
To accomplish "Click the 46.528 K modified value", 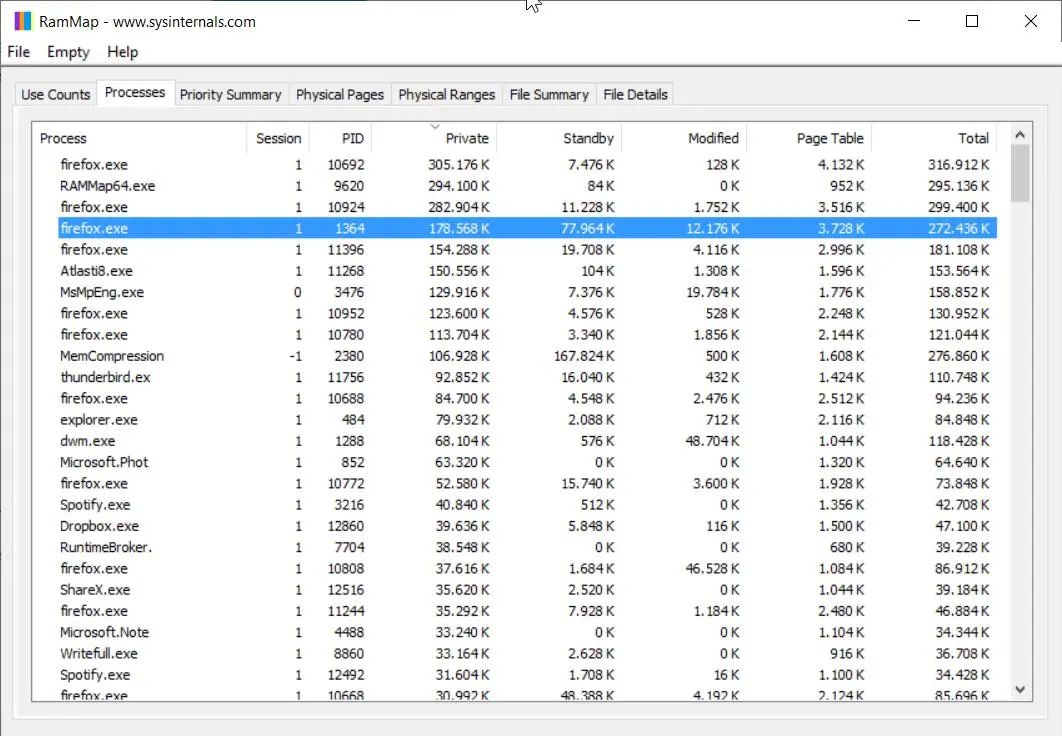I will [712, 569].
